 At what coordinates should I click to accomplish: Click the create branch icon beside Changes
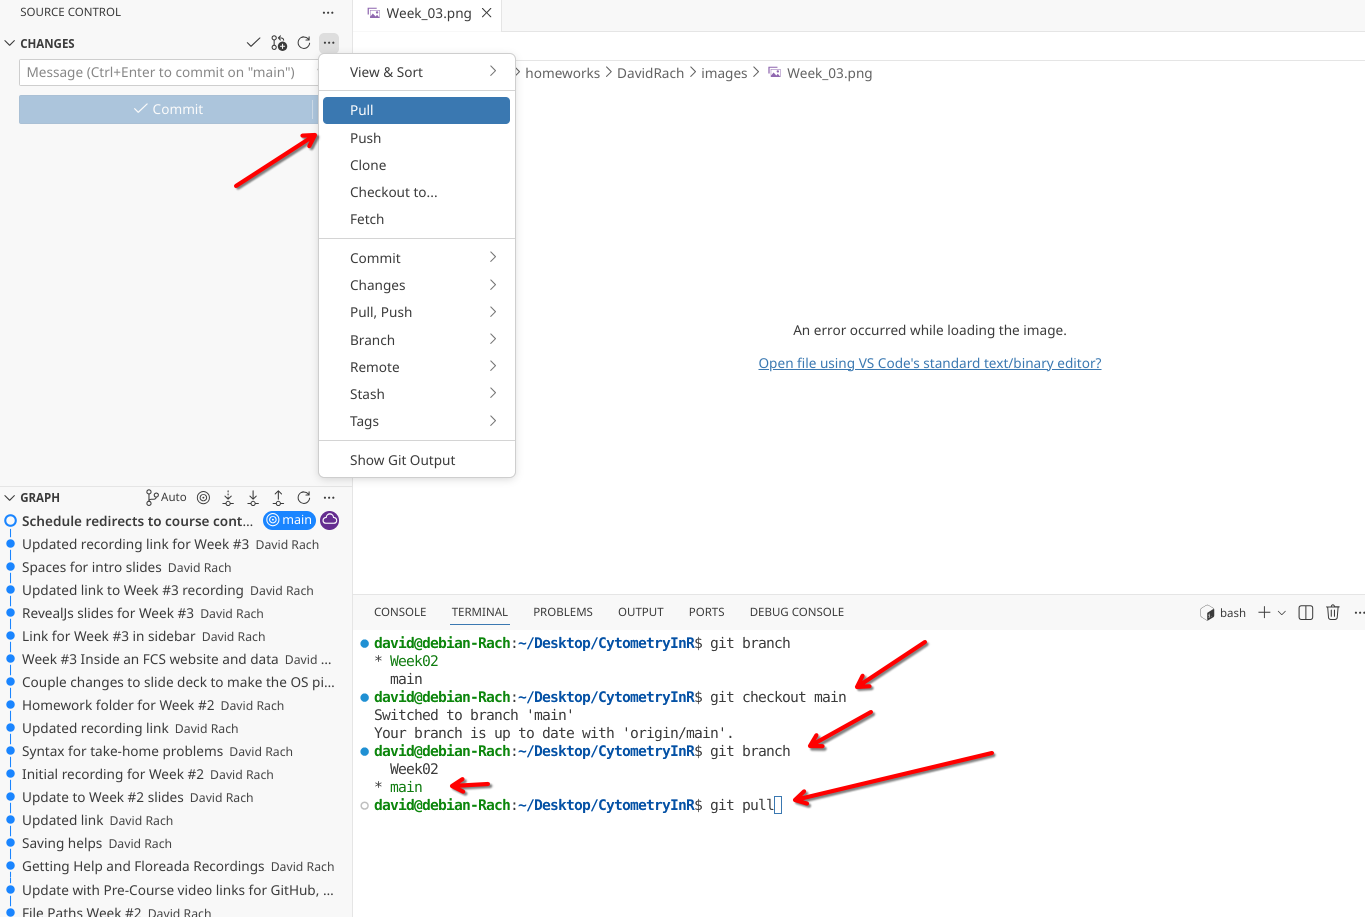(x=279, y=43)
